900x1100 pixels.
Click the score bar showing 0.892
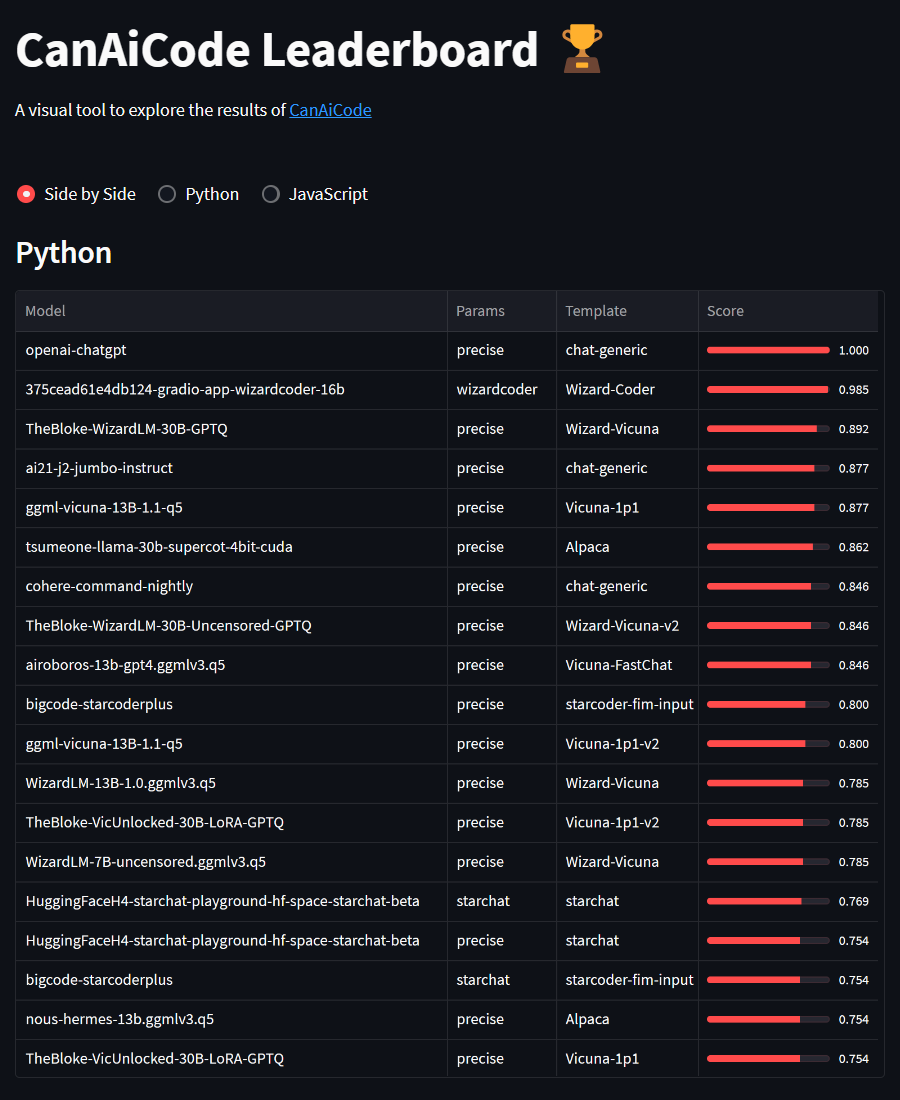[768, 429]
